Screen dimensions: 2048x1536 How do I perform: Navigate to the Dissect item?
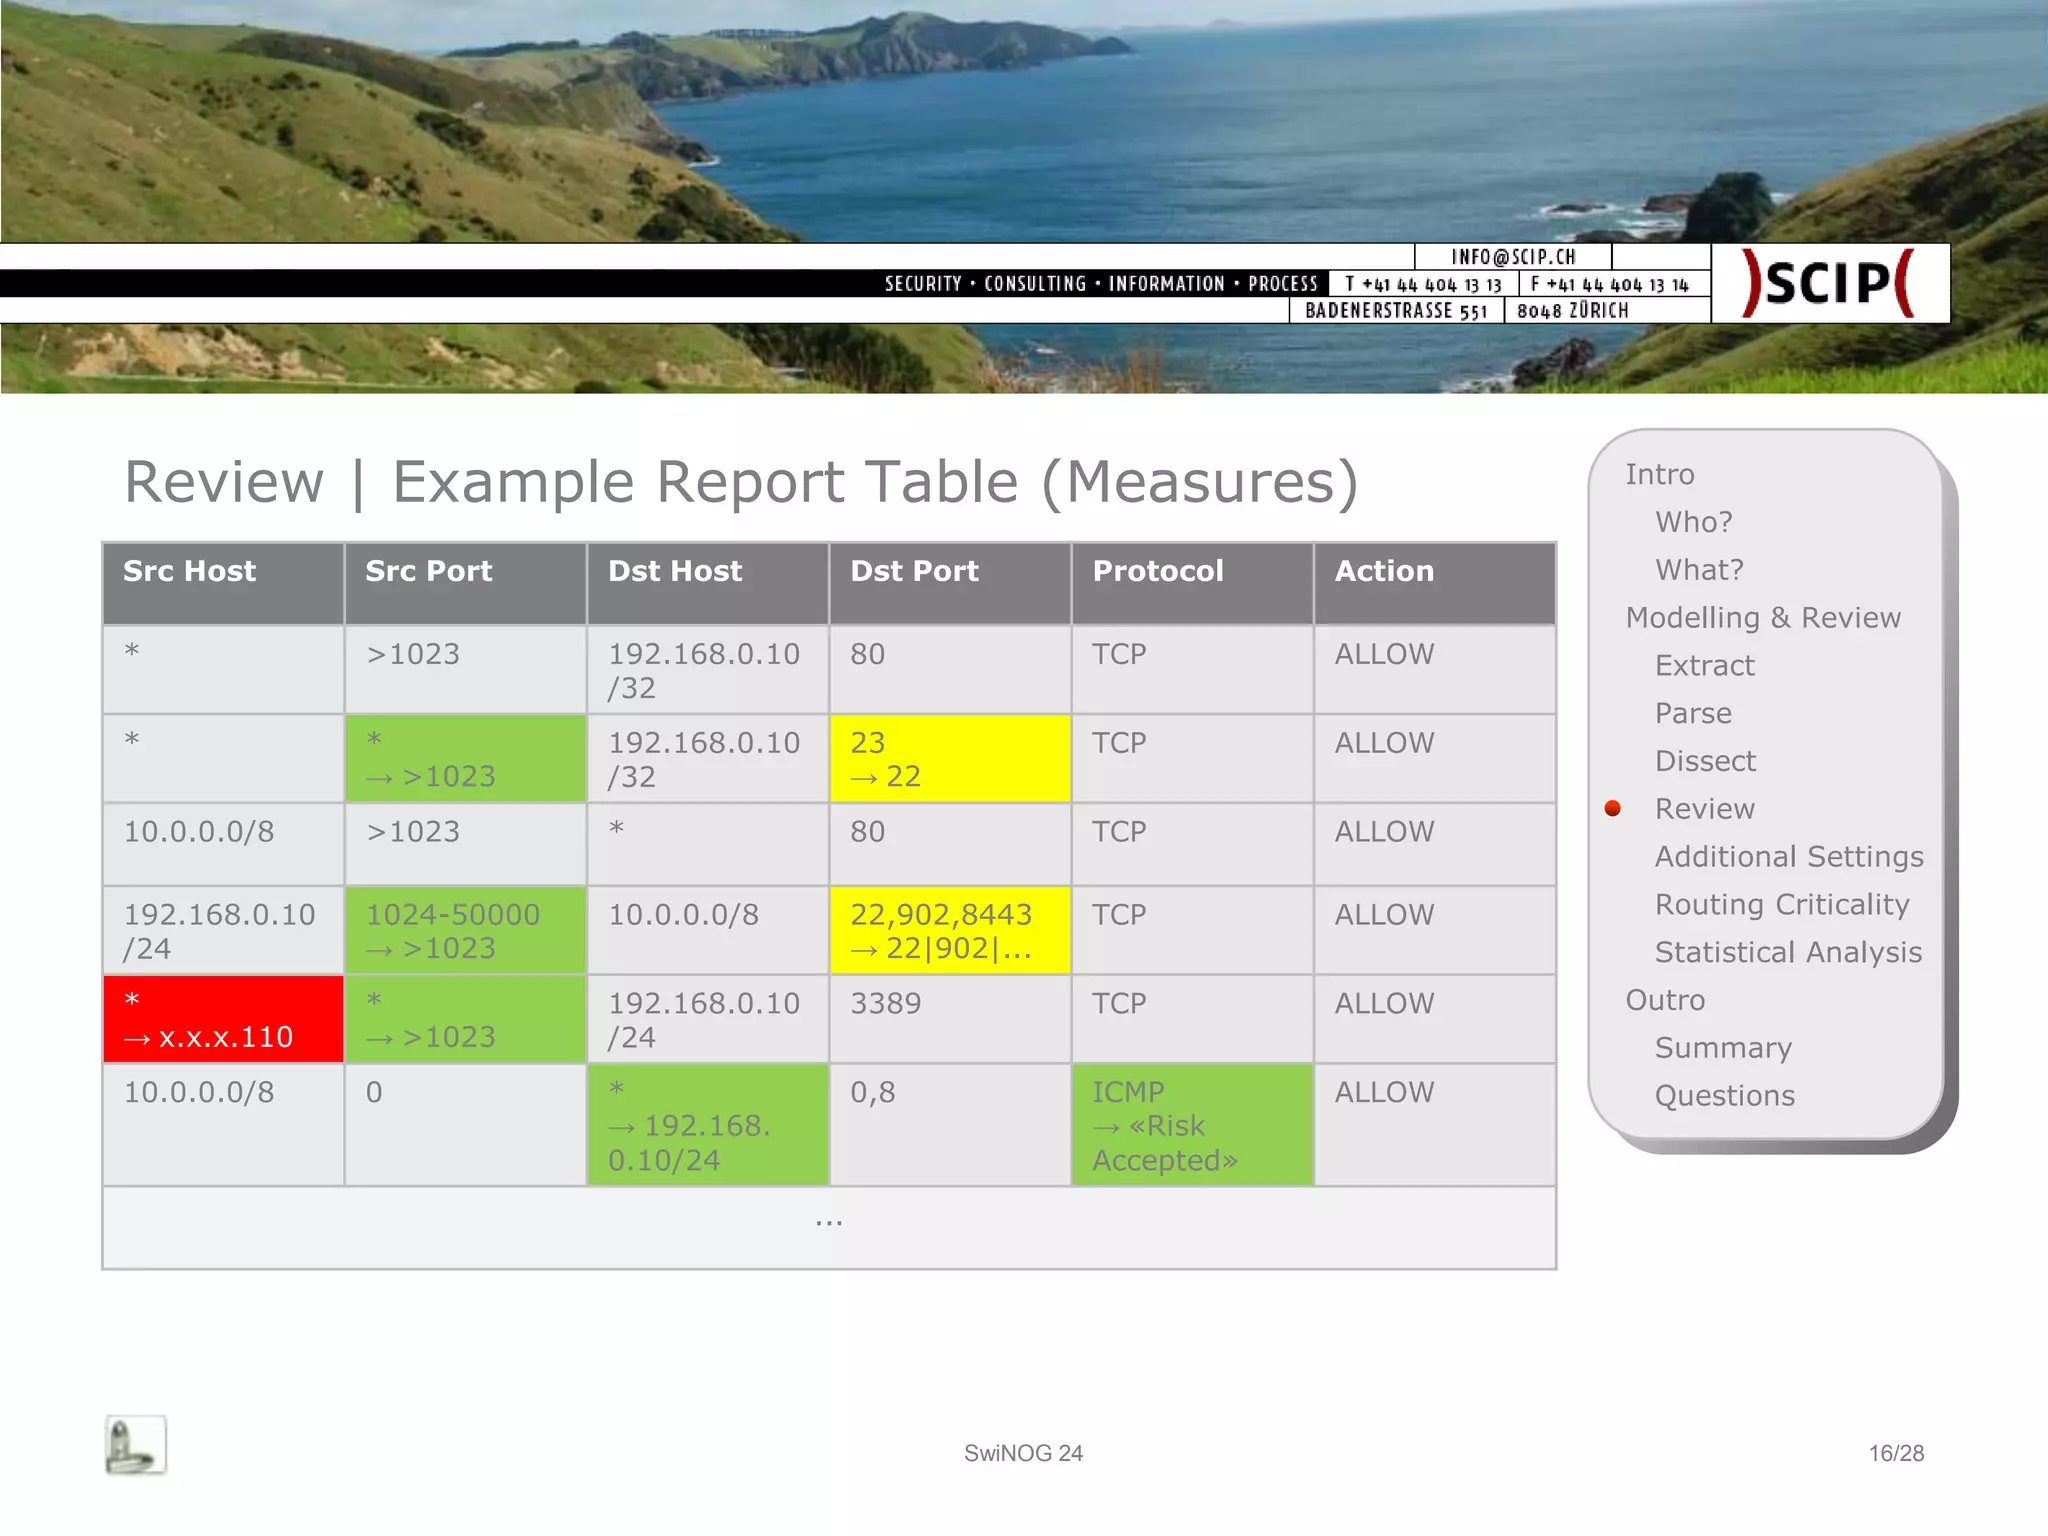1704,761
